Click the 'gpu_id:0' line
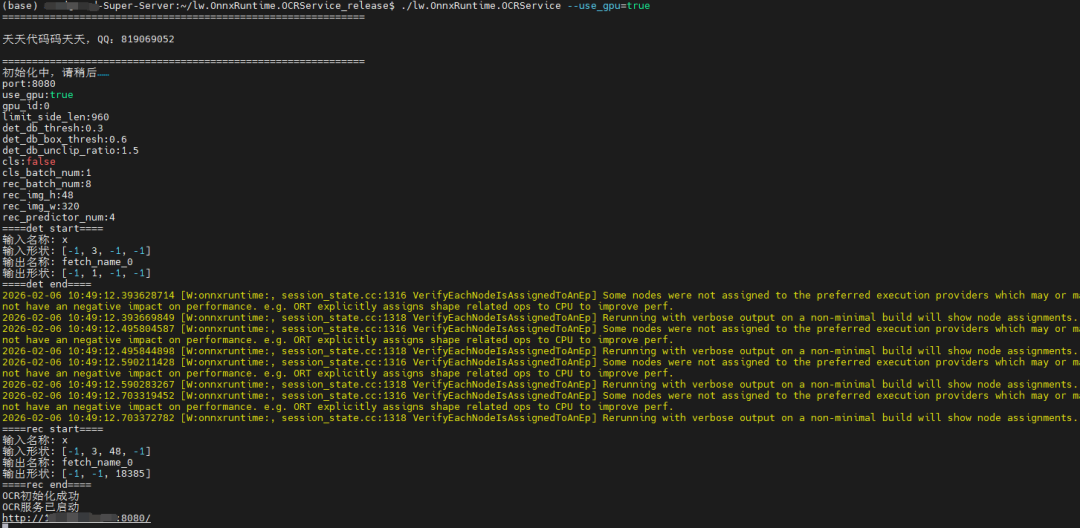 point(26,106)
